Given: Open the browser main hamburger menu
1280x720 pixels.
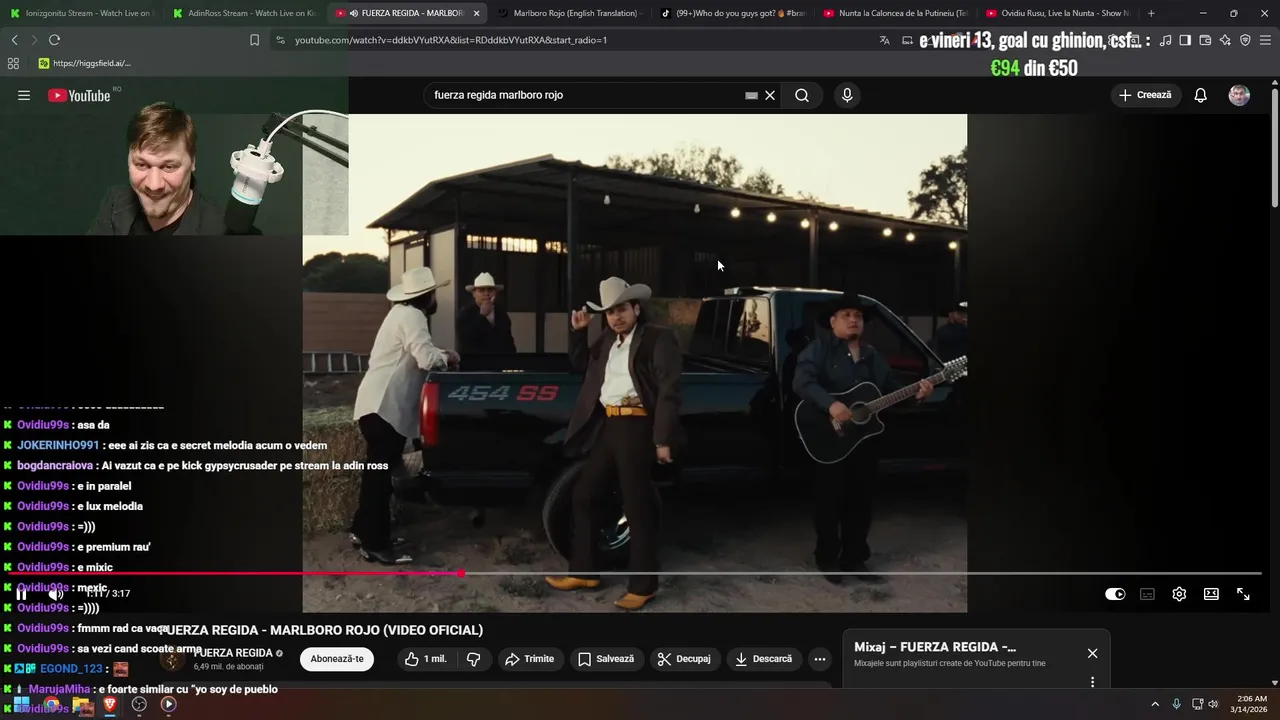Looking at the screenshot, I should (1266, 40).
